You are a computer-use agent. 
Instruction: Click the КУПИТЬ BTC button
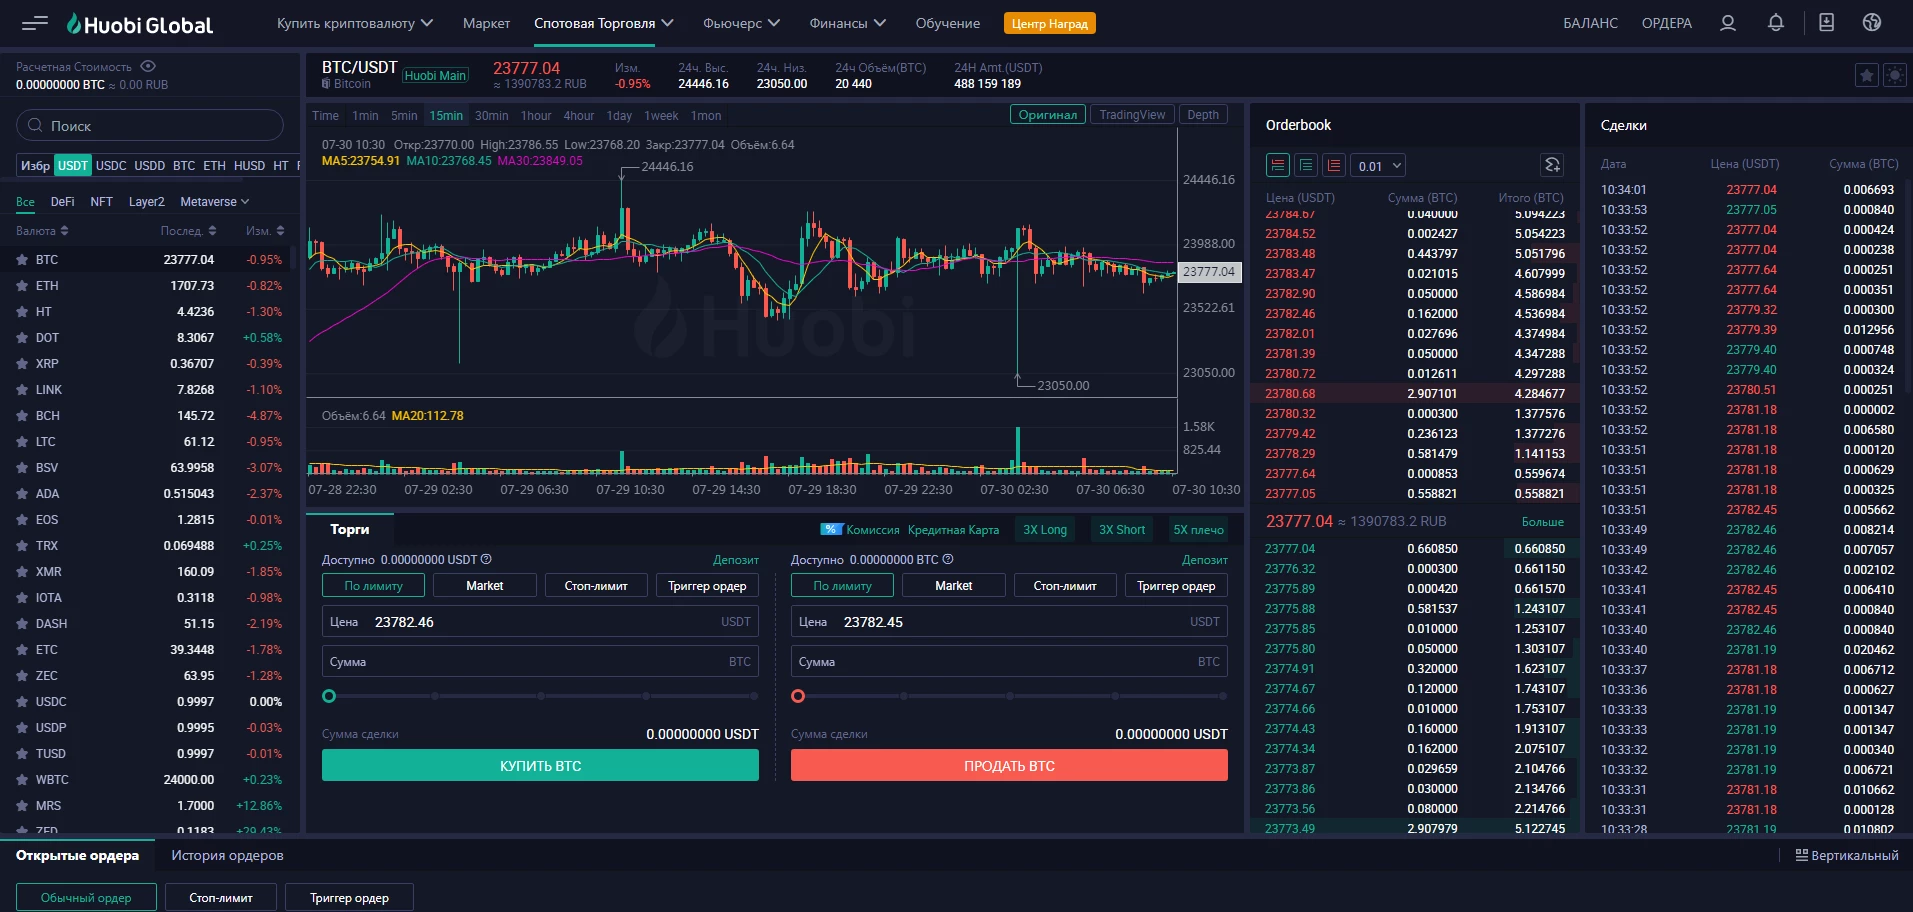540,766
